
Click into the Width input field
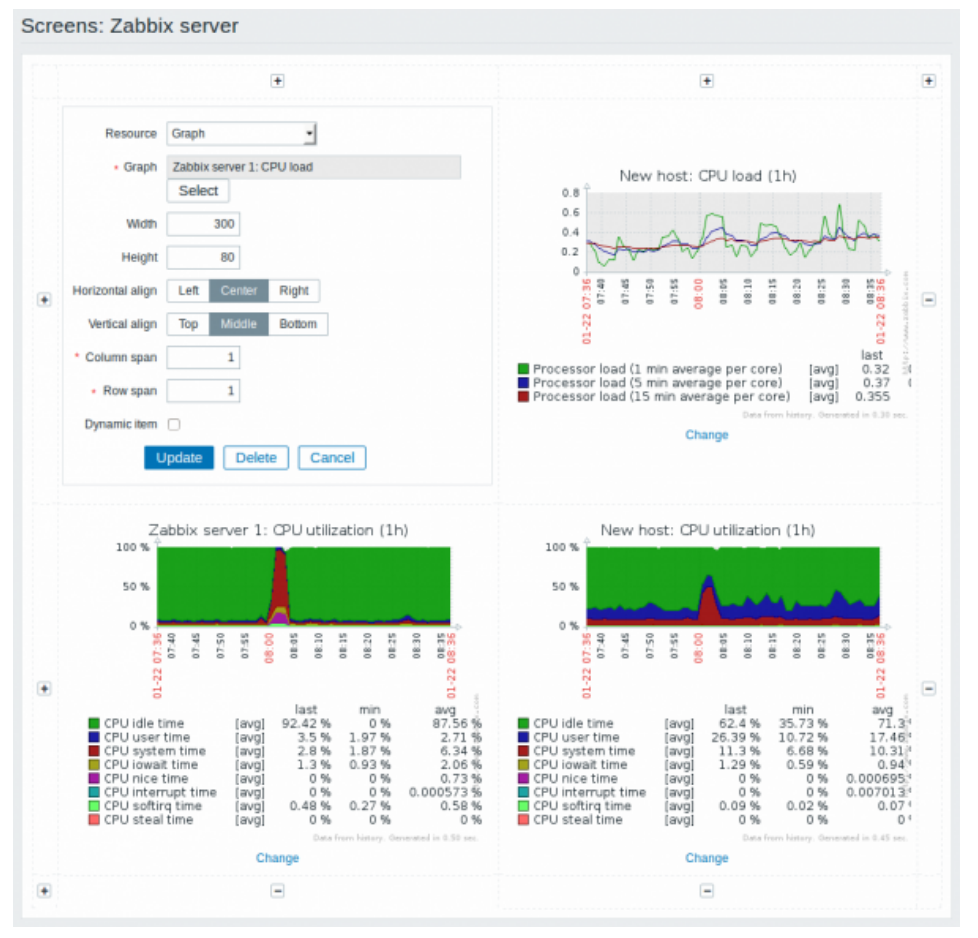point(203,224)
